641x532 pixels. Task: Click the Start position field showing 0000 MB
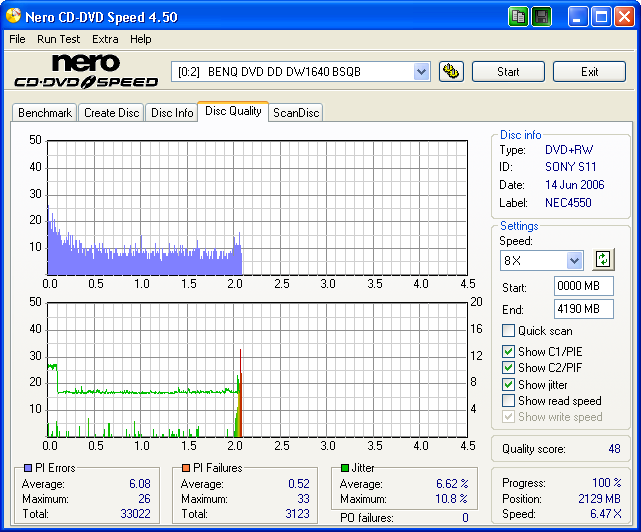584,287
